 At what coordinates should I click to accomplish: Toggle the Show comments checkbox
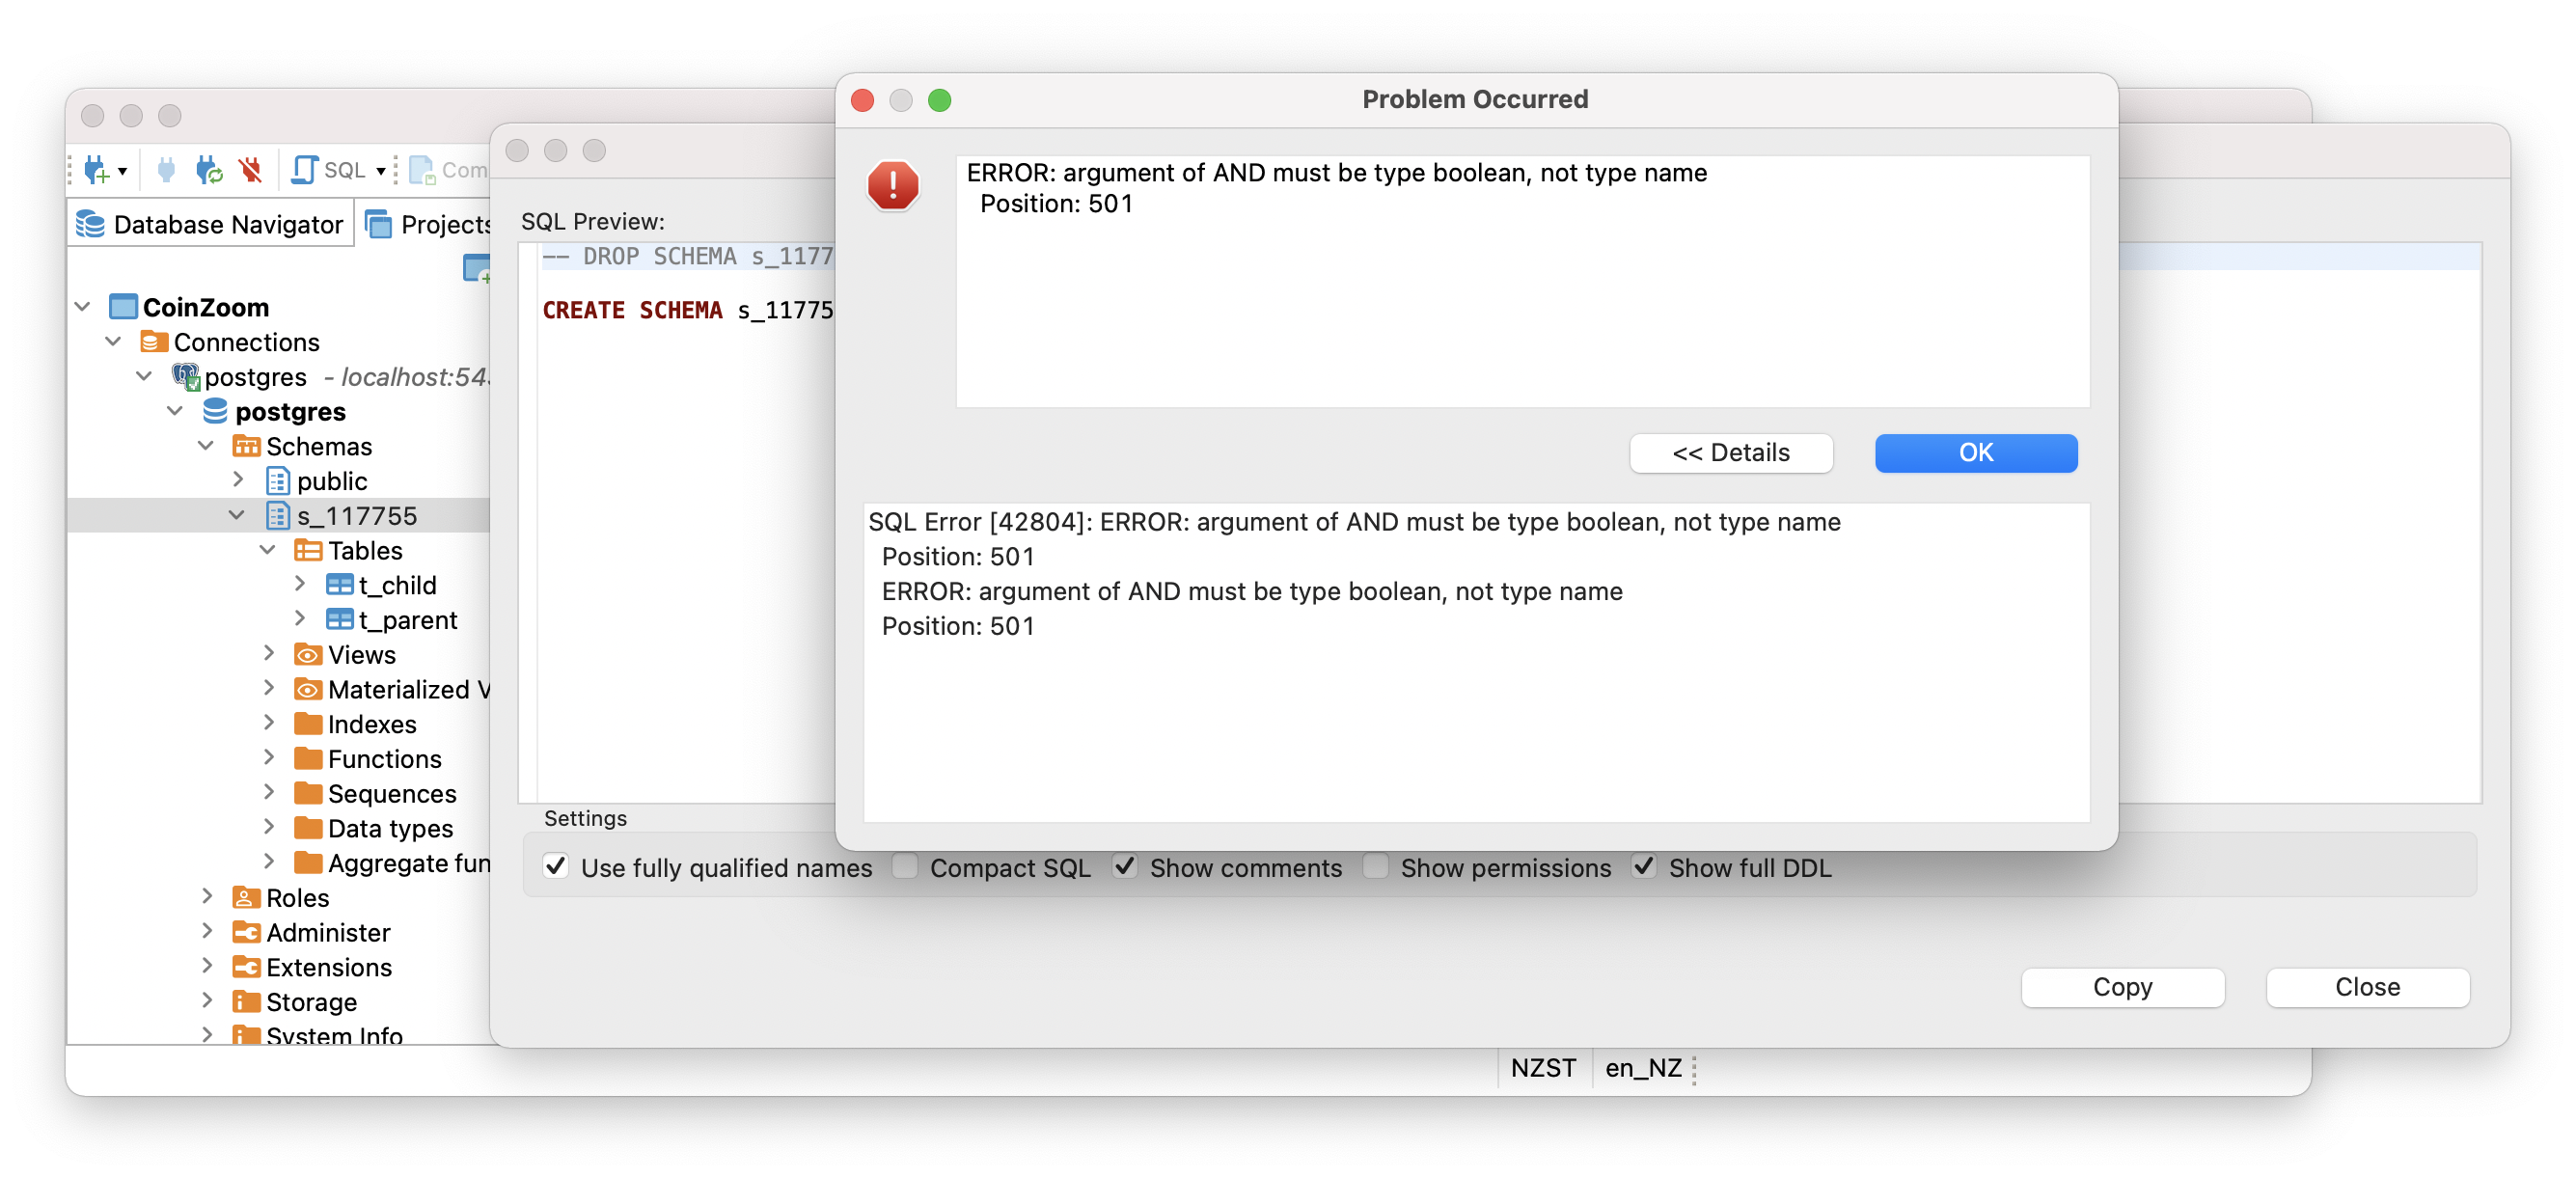1125,866
